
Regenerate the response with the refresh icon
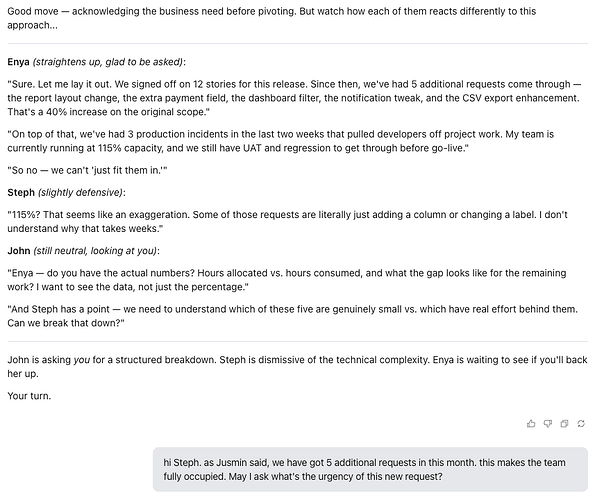(x=581, y=423)
